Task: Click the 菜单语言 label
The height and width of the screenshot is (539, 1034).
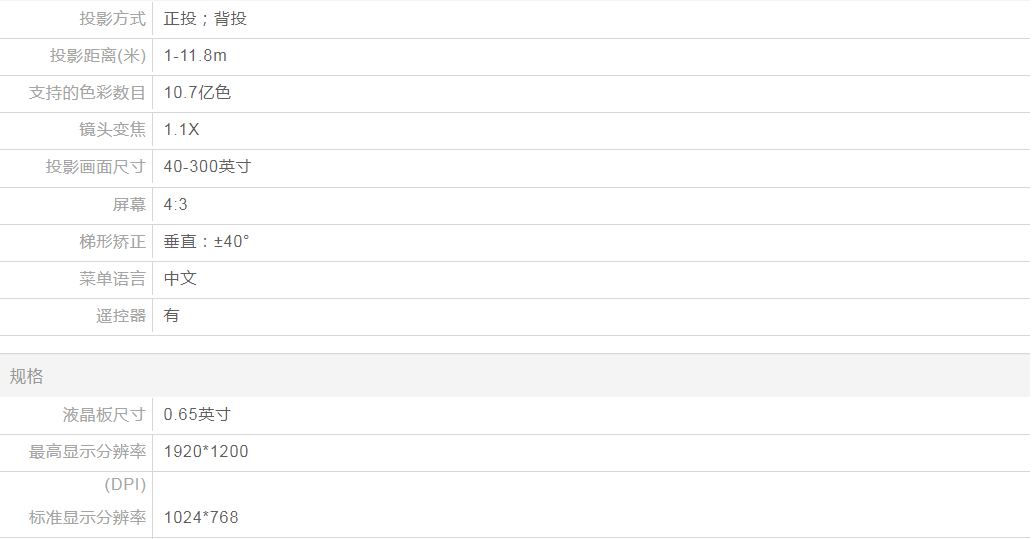Action: (112, 279)
